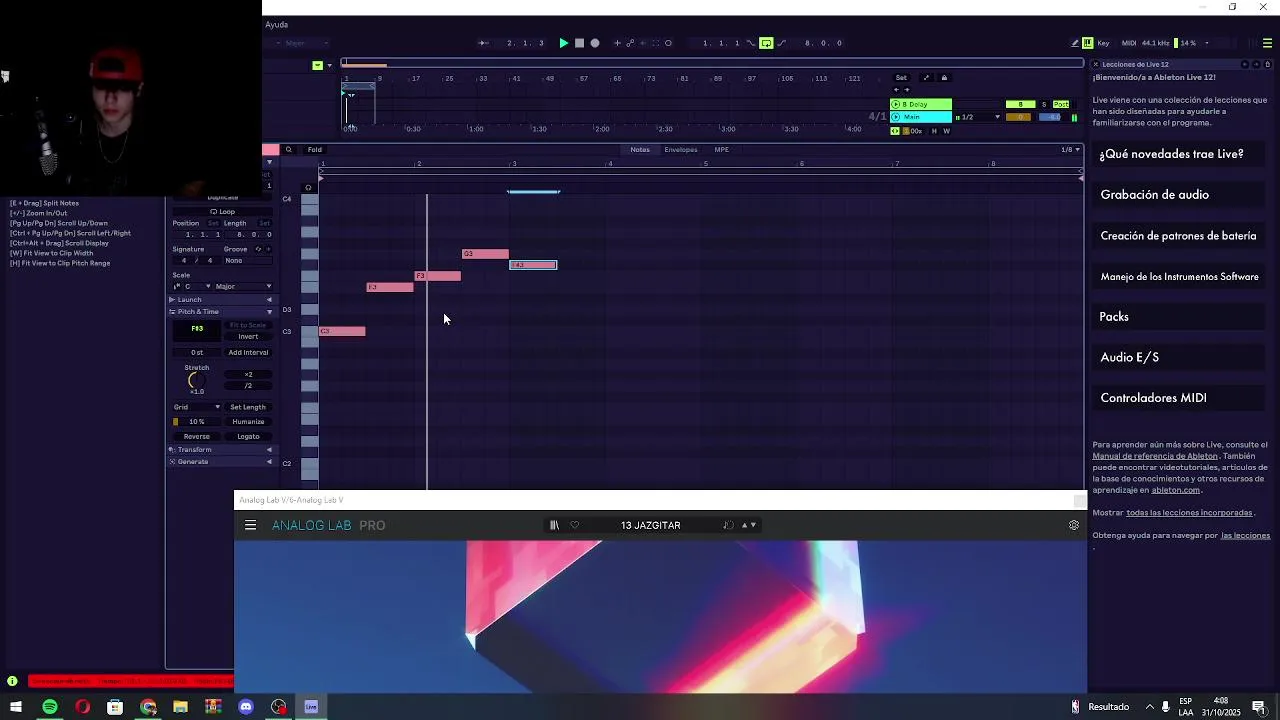Toggle the arrangement Loop switch in transport

766,43
